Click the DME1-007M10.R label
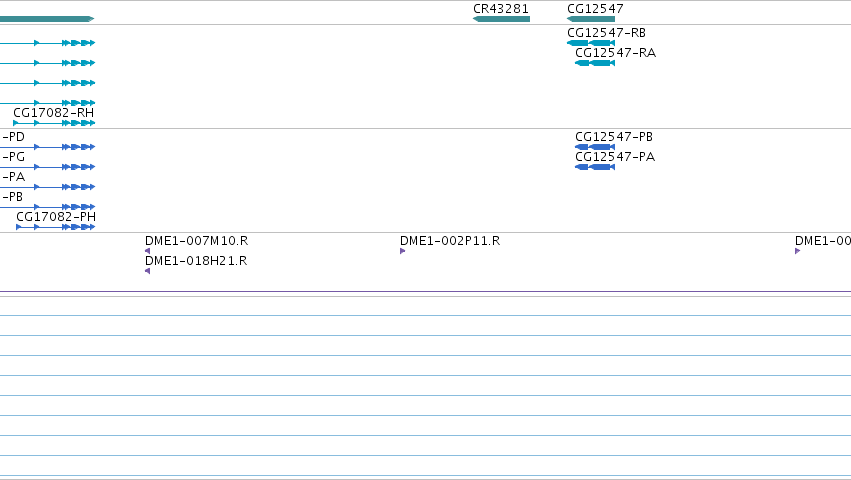This screenshot has height=480, width=851. pyautogui.click(x=196, y=241)
